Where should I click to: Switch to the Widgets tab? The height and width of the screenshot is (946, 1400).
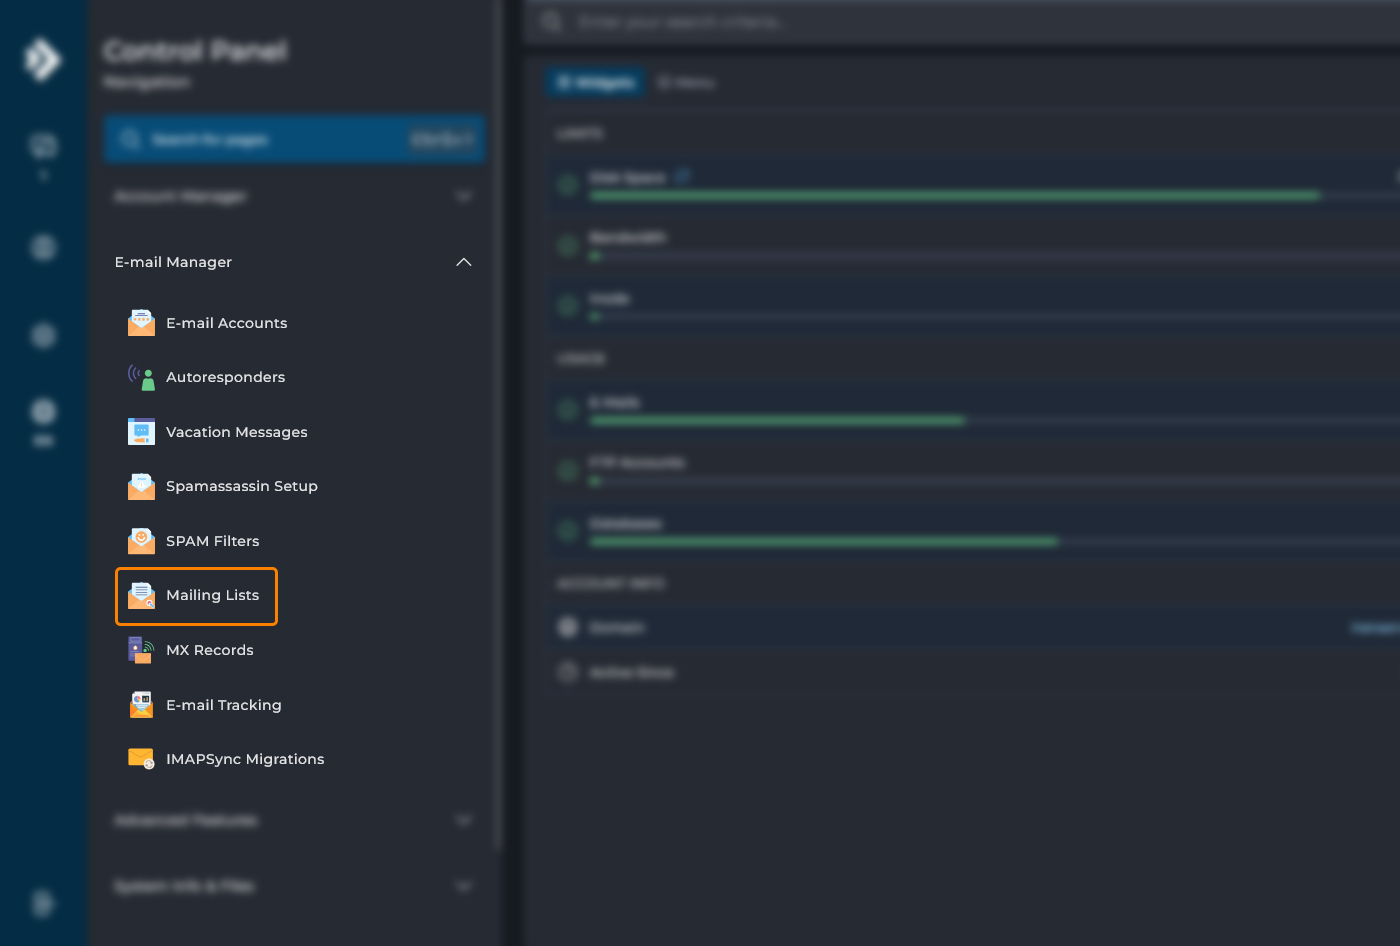596,83
